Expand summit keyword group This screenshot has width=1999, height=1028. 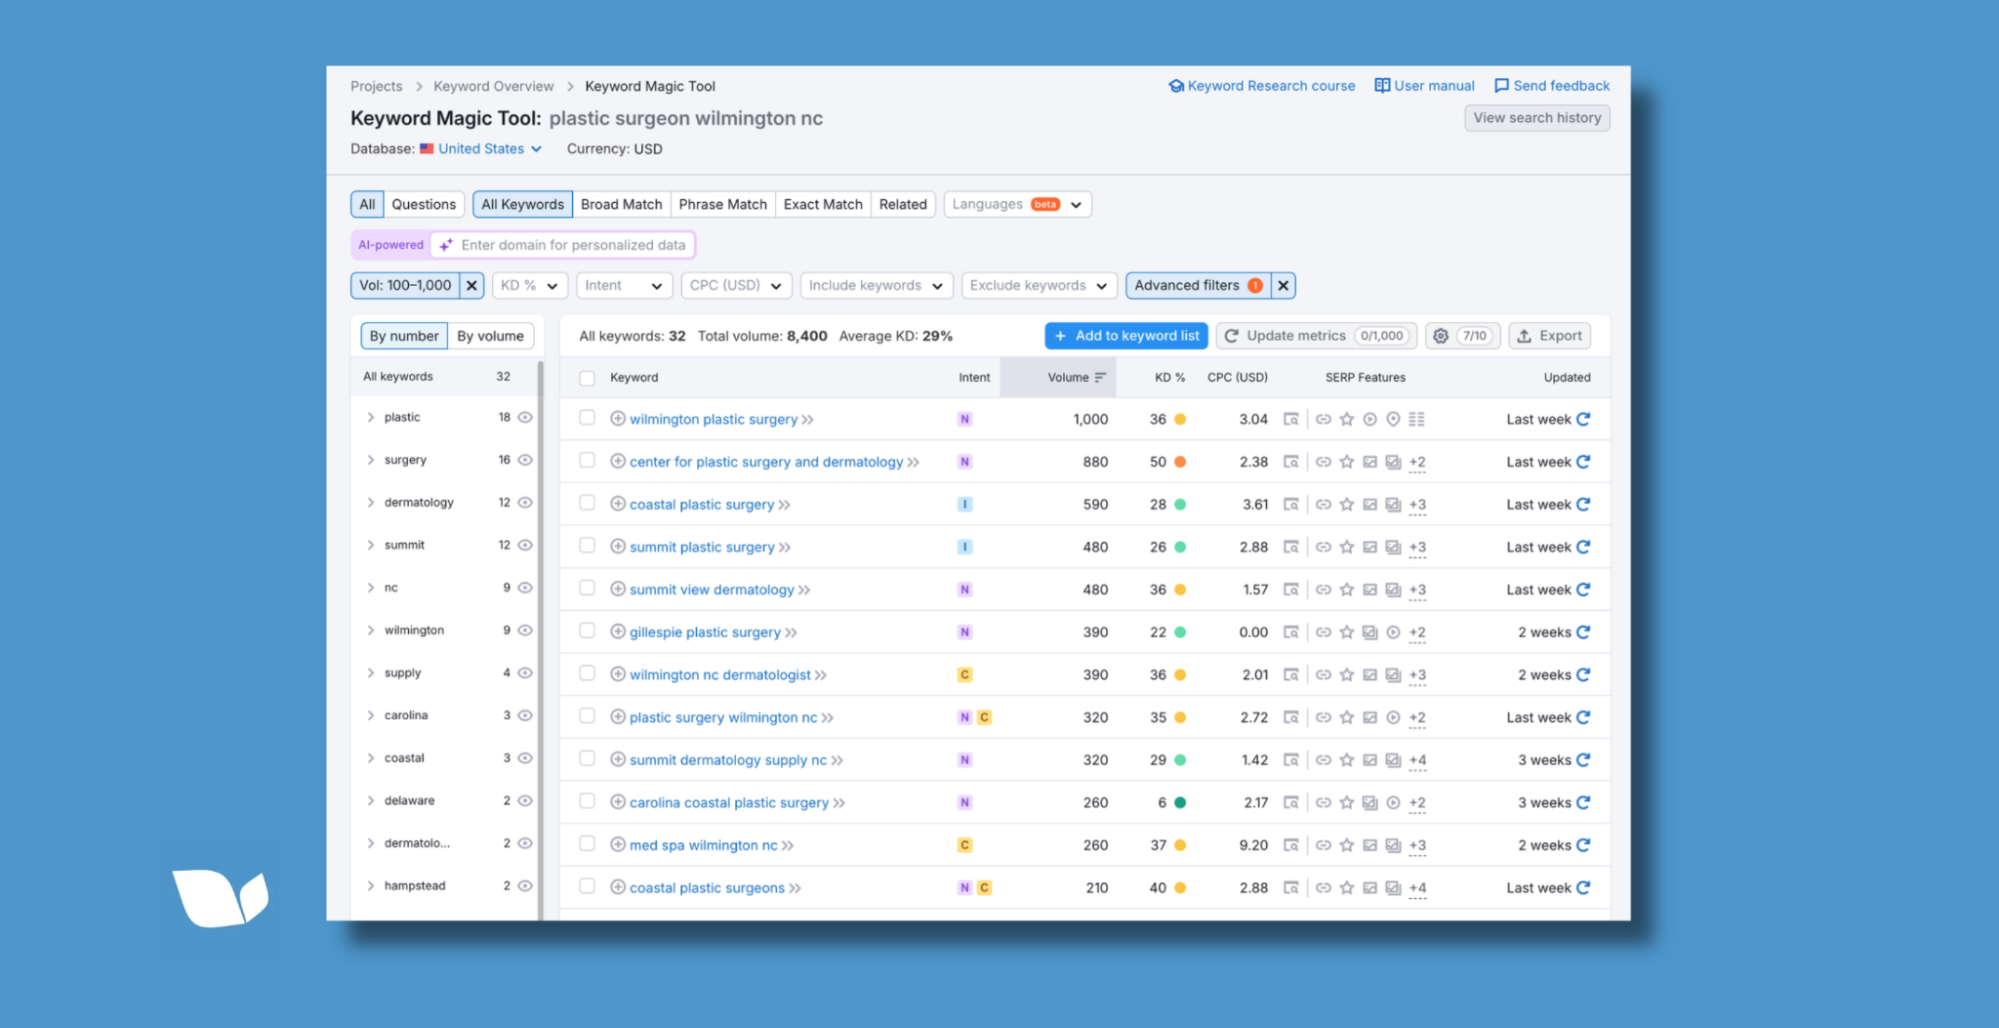pos(371,545)
